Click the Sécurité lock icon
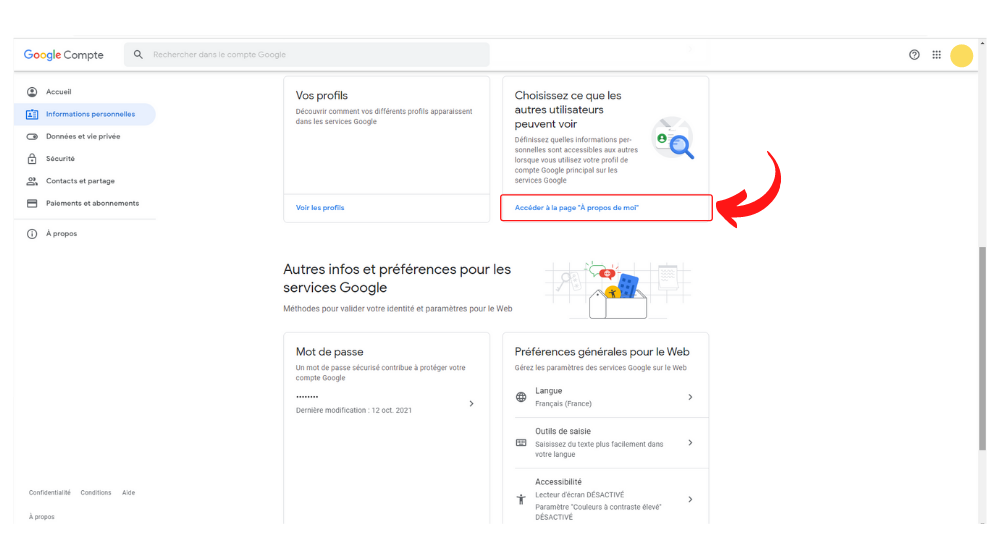The image size is (1000, 560). point(32,158)
